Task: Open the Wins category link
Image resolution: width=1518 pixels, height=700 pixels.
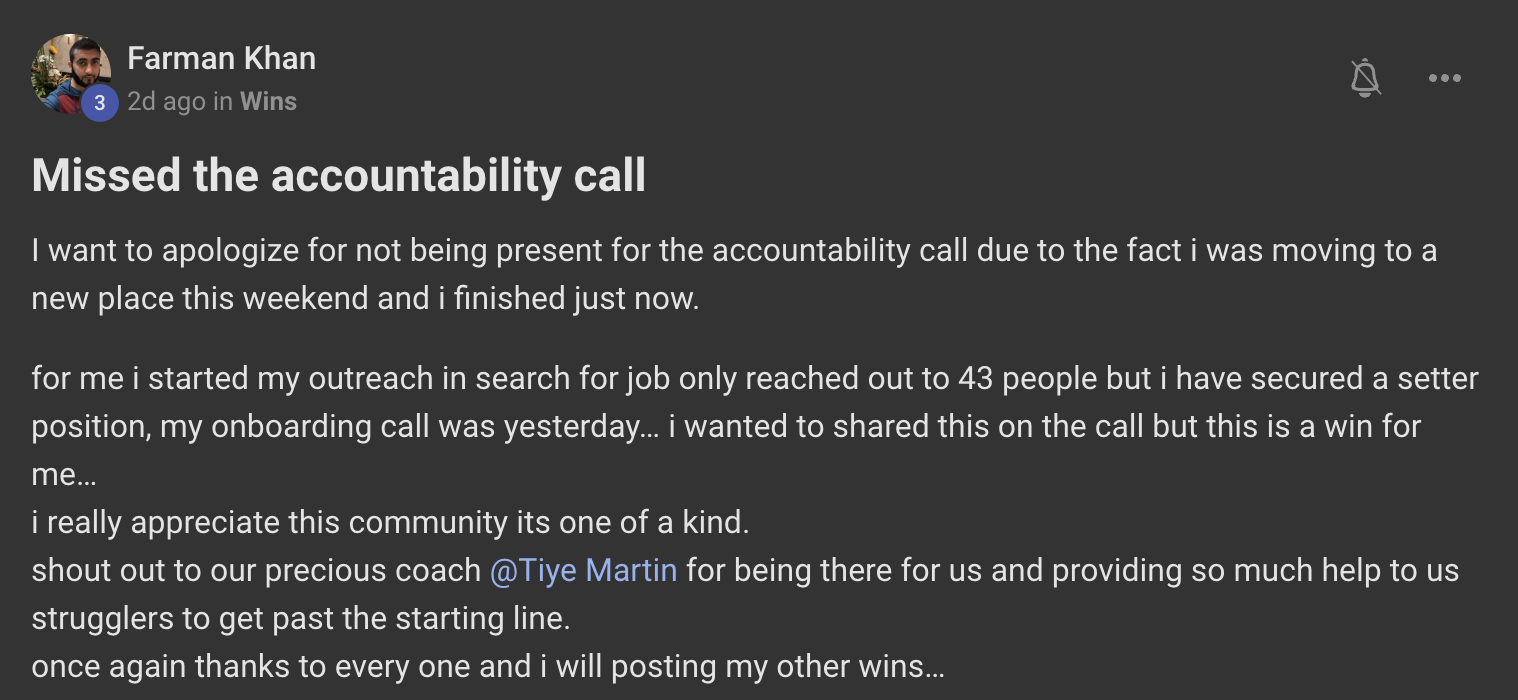Action: click(268, 101)
